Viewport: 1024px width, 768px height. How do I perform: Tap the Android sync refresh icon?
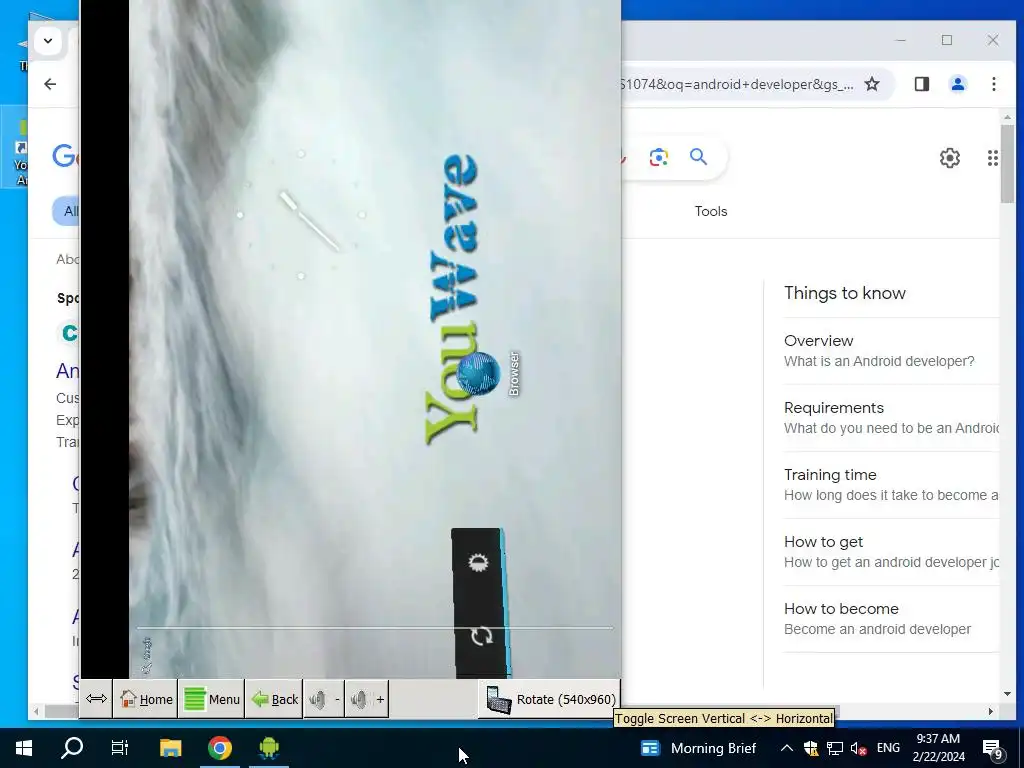pos(481,635)
